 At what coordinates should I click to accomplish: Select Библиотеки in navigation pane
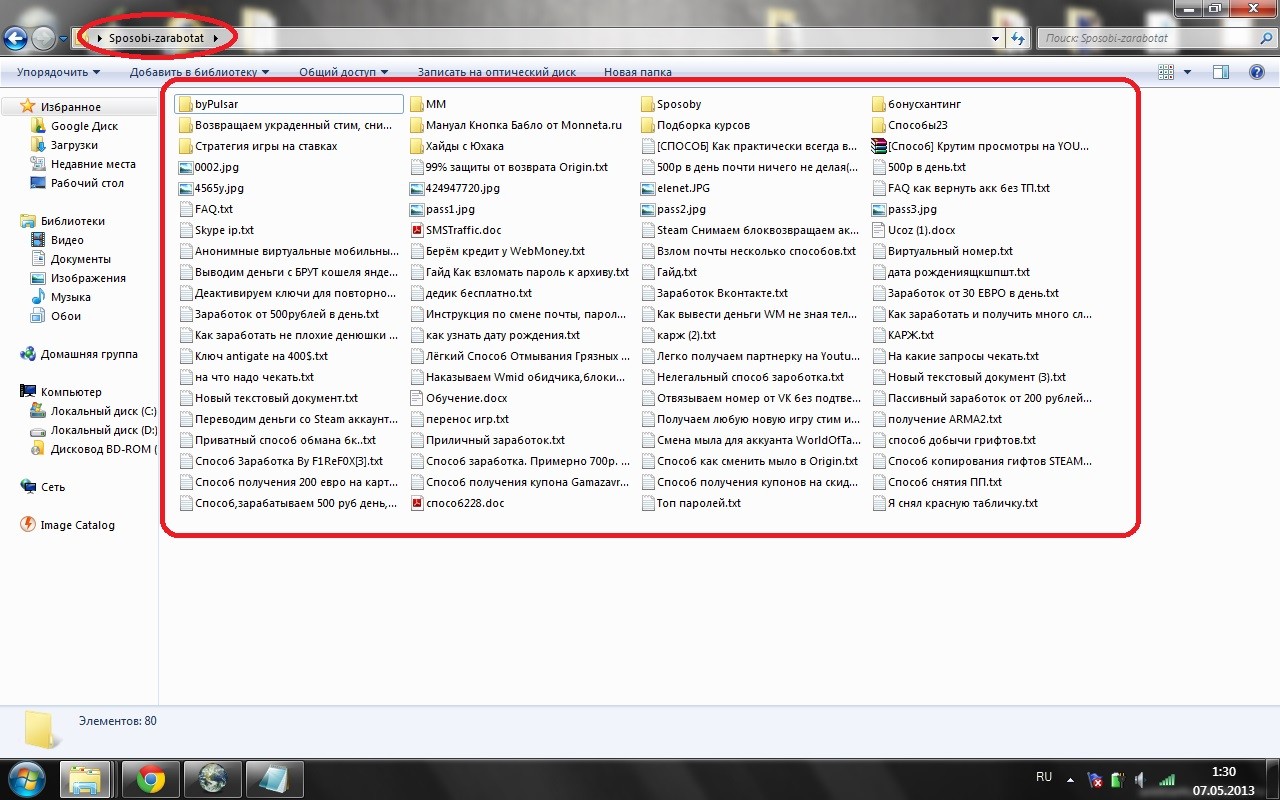coord(62,221)
